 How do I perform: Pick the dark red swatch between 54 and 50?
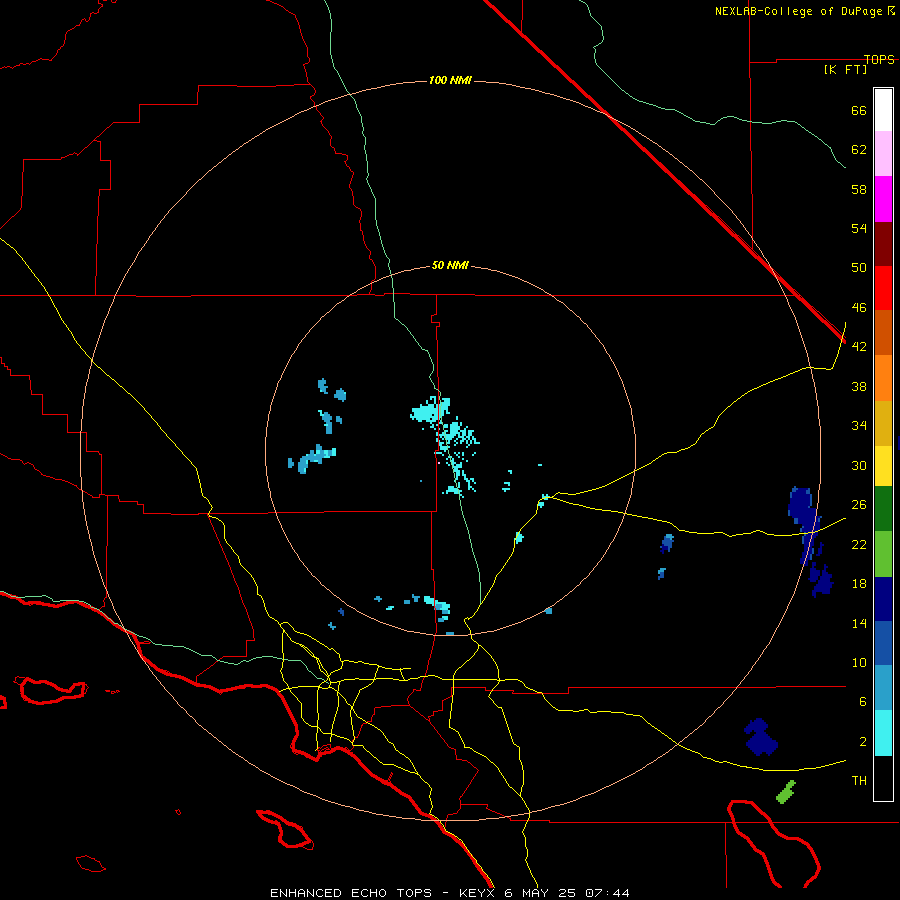[883, 243]
